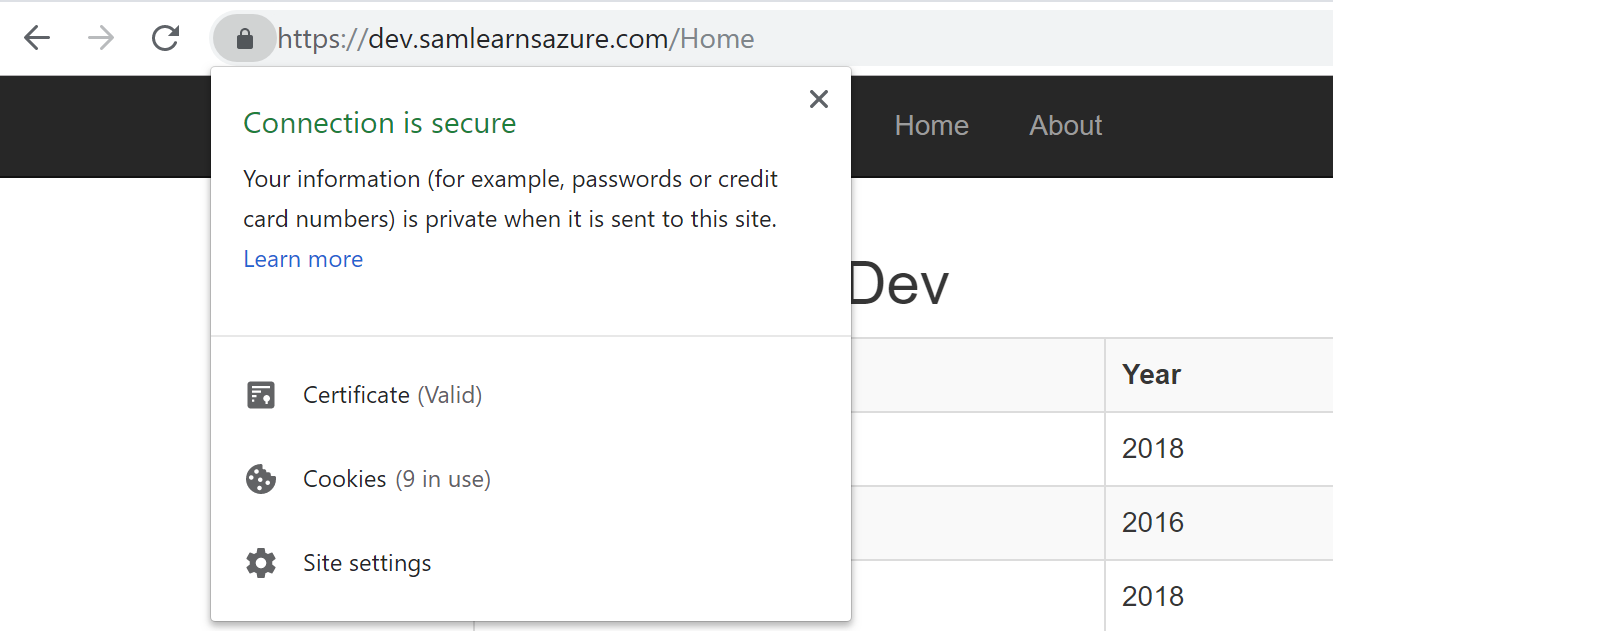Open the Learn more link
The image size is (1600, 631).
303,259
